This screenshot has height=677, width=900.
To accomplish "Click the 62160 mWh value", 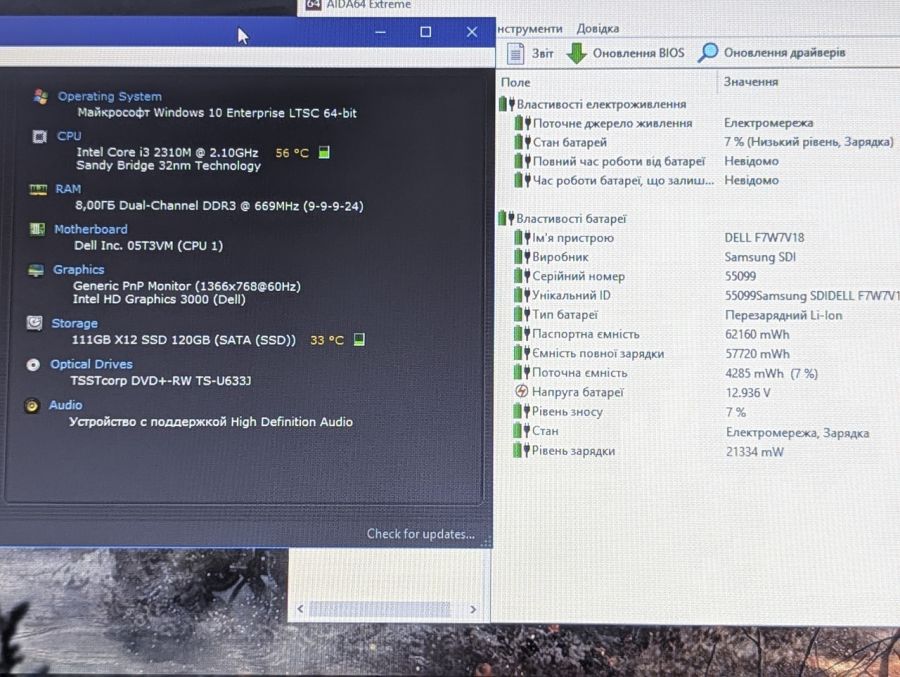I will [x=757, y=334].
